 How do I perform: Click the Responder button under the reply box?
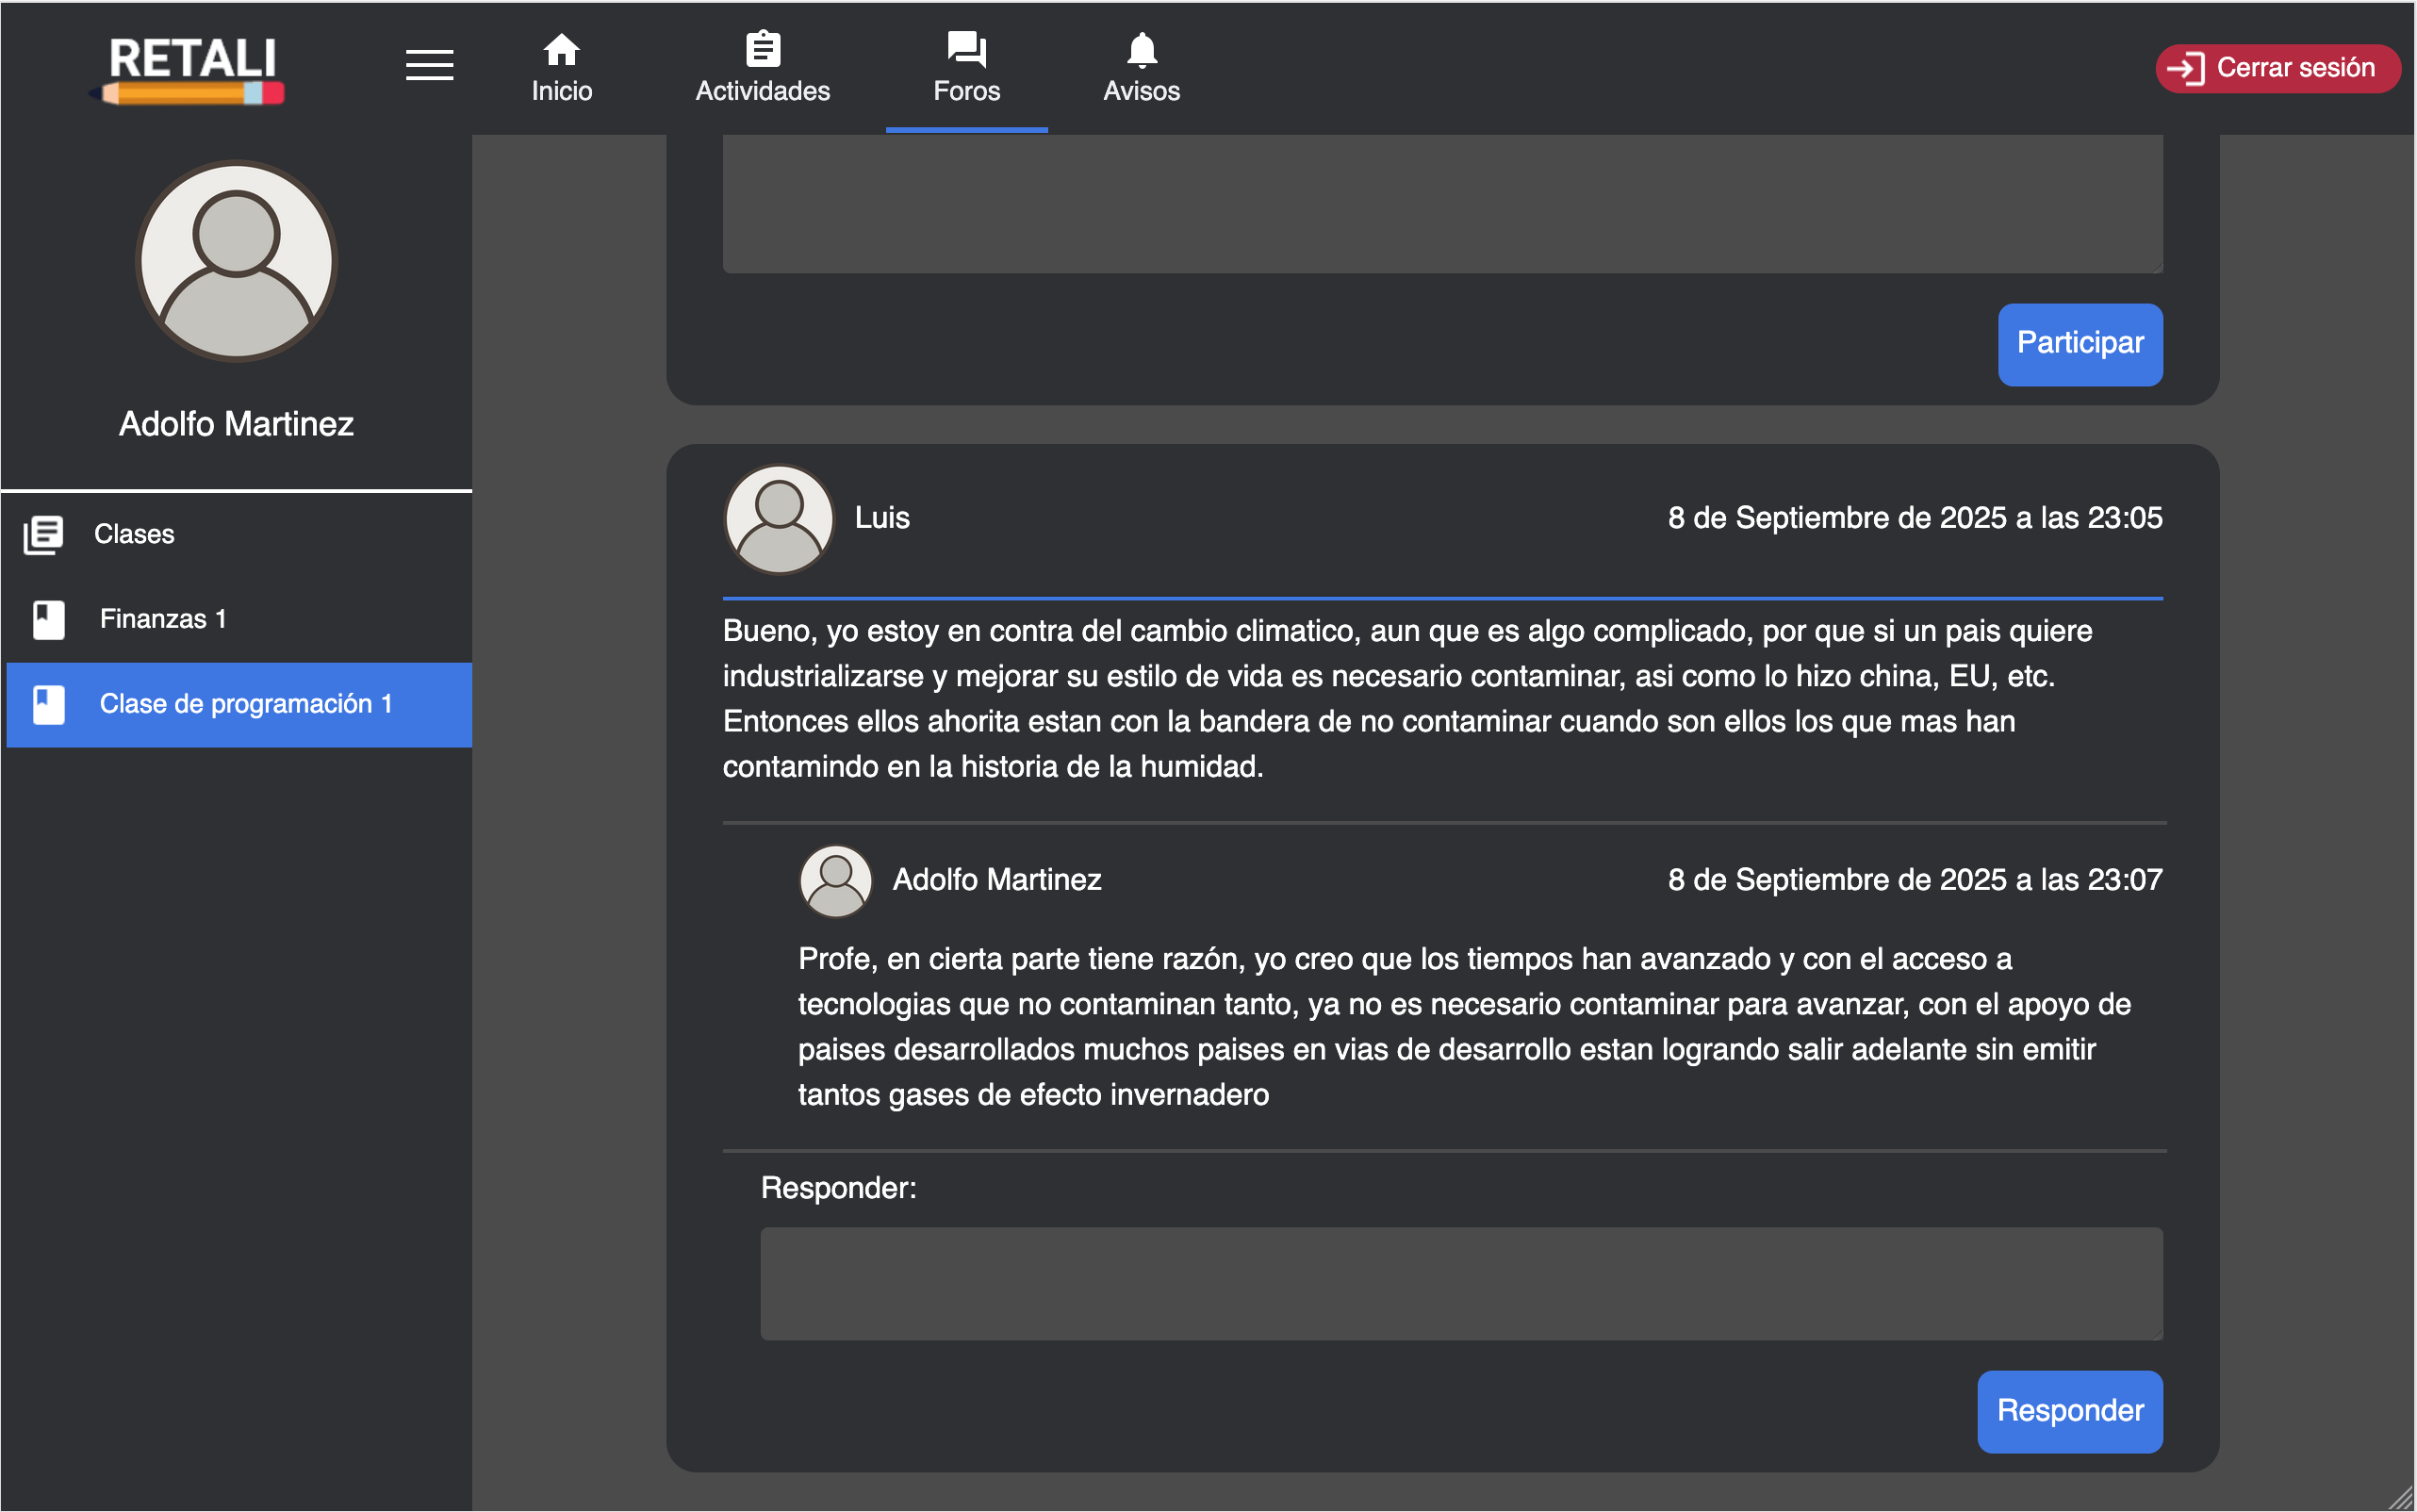click(2069, 1411)
